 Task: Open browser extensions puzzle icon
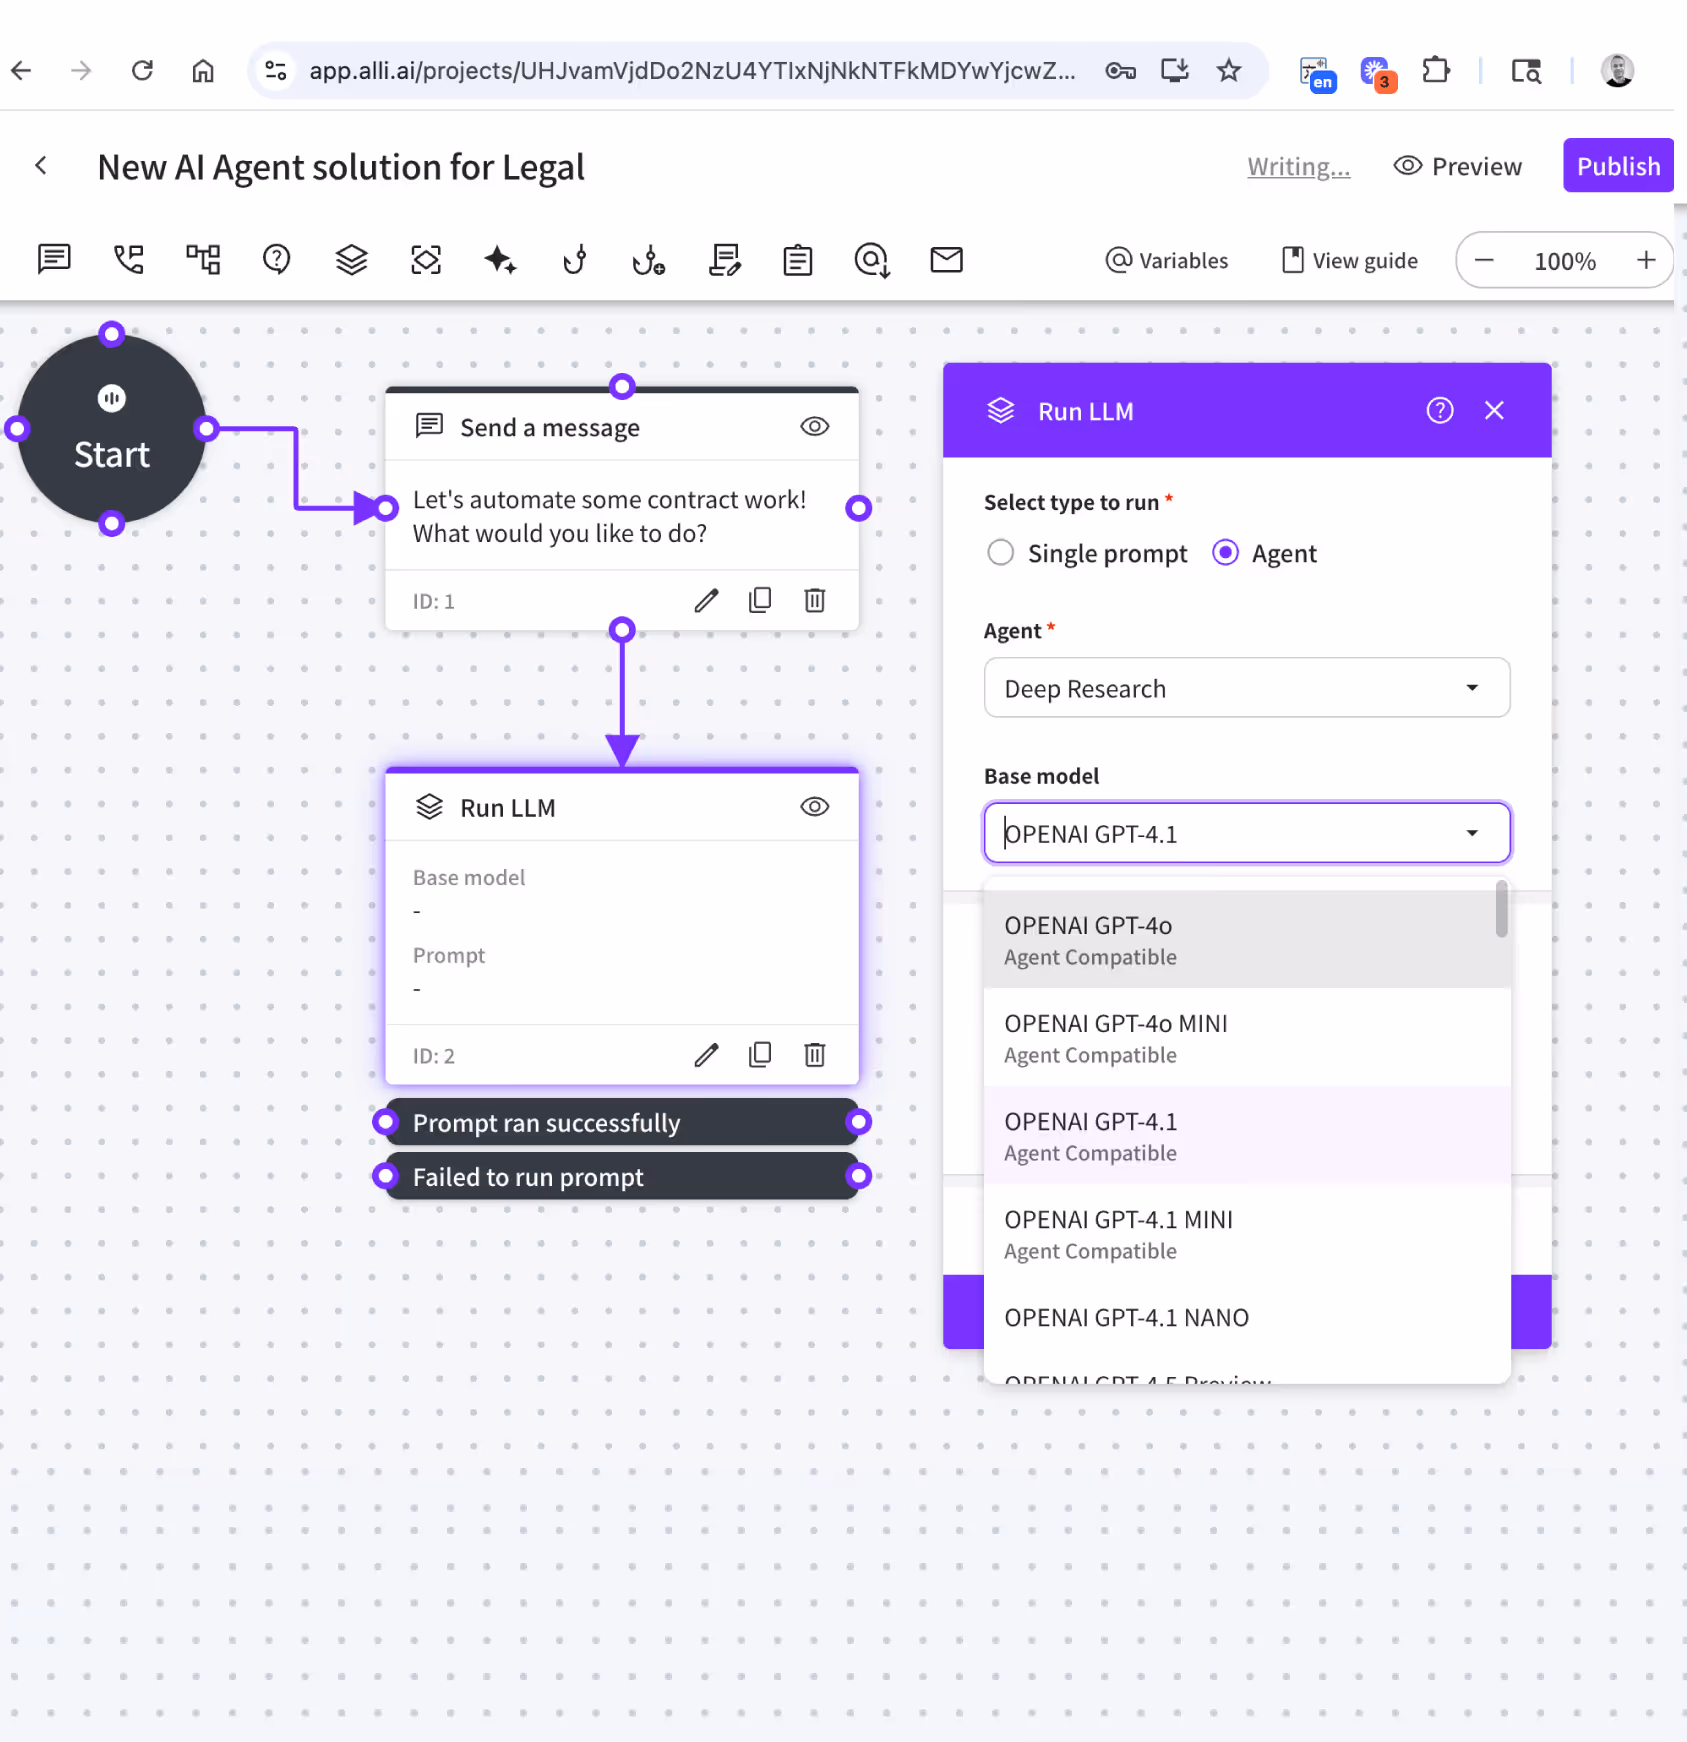click(1436, 71)
